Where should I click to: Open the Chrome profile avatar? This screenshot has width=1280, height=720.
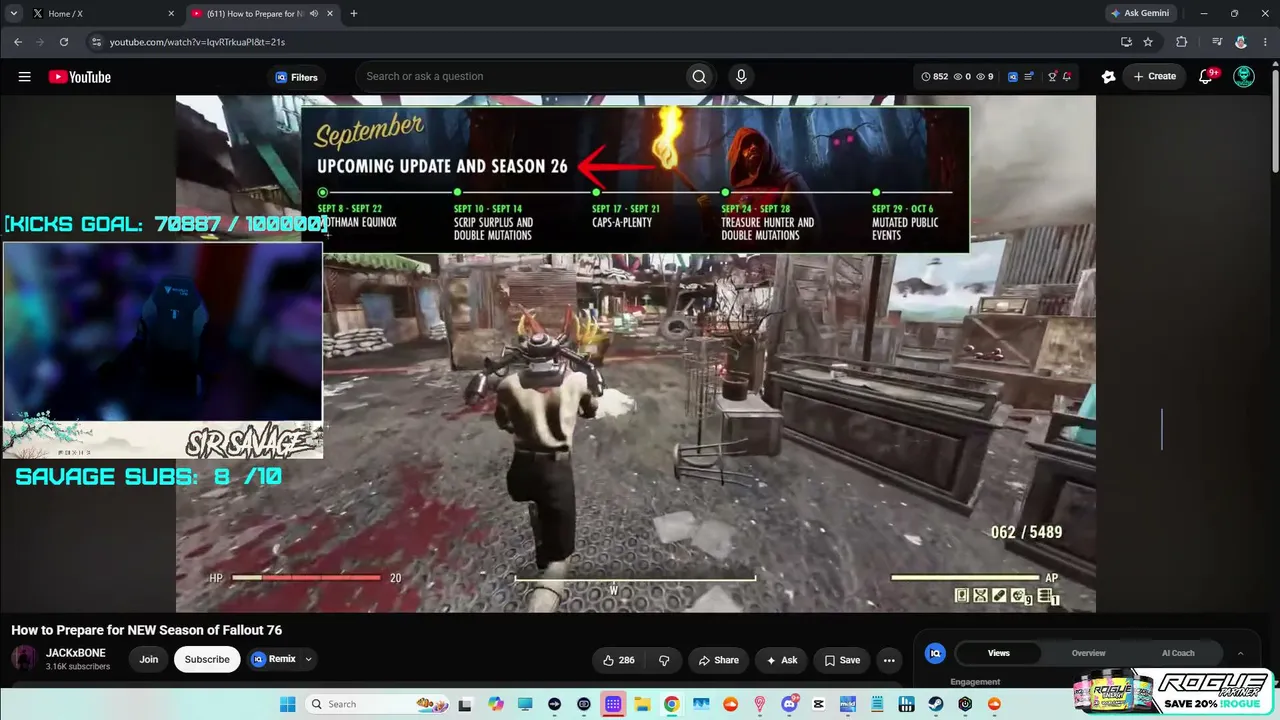coord(1241,42)
